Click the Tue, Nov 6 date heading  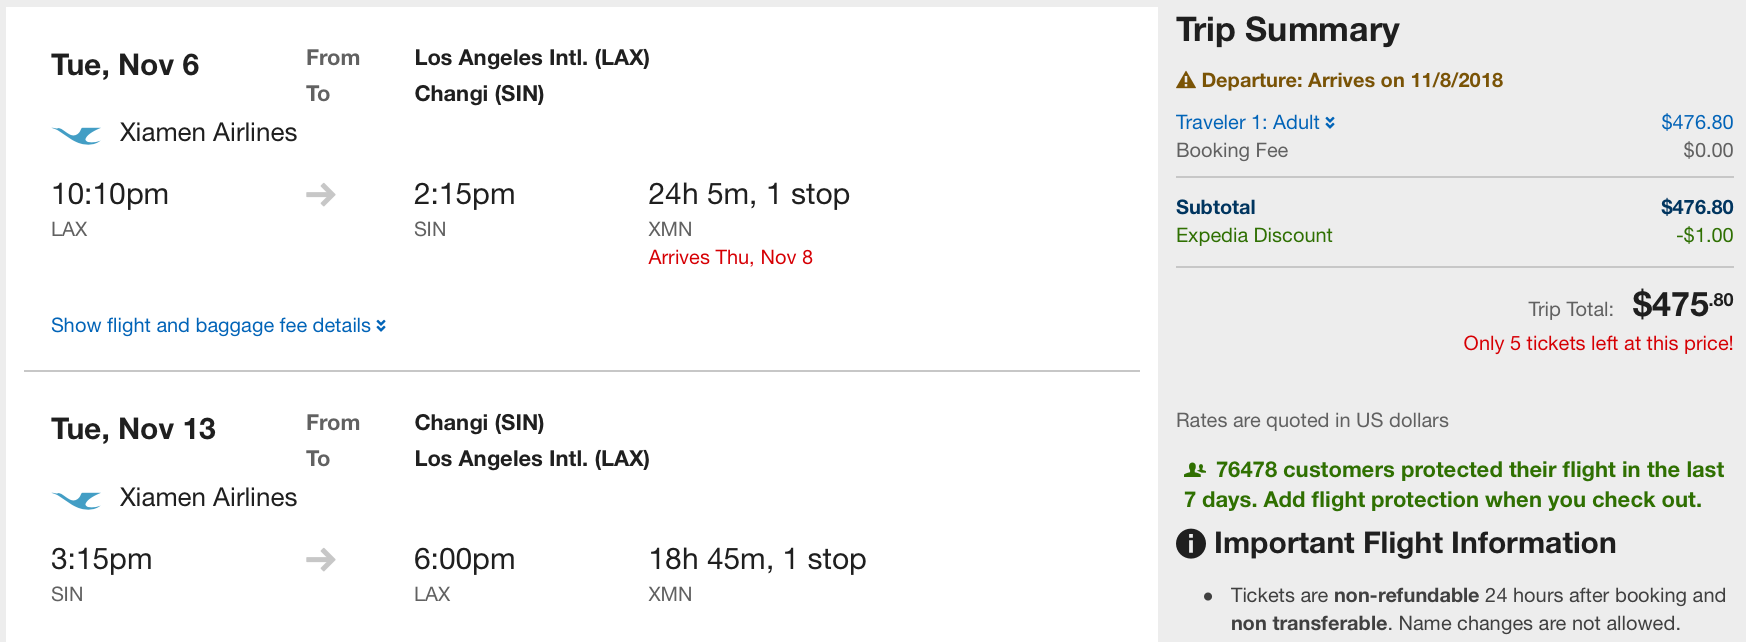coord(125,65)
